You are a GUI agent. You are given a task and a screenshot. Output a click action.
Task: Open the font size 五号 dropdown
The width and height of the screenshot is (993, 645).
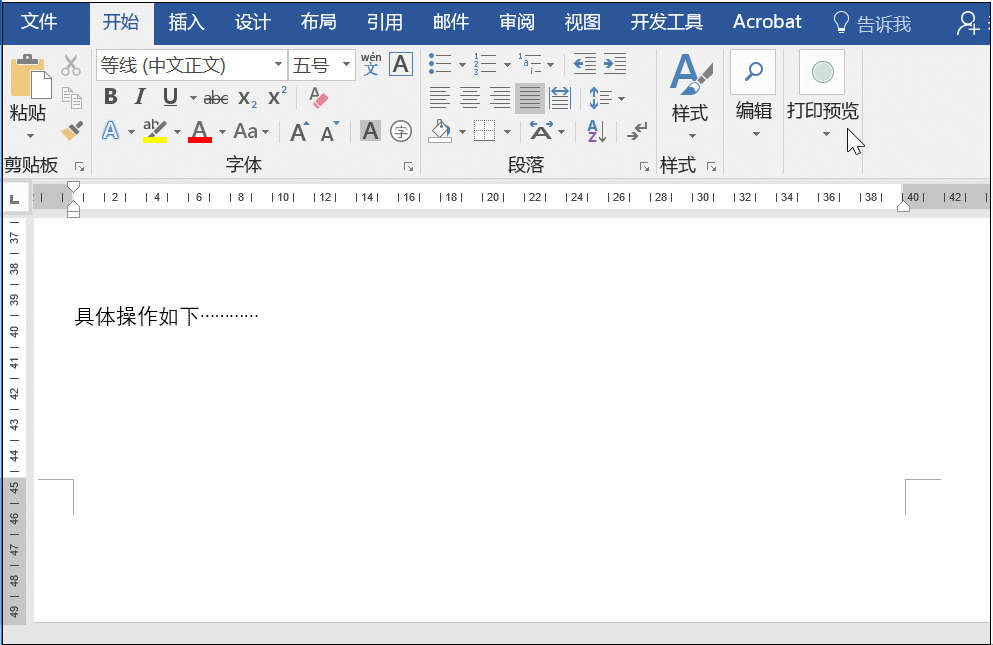coord(347,66)
